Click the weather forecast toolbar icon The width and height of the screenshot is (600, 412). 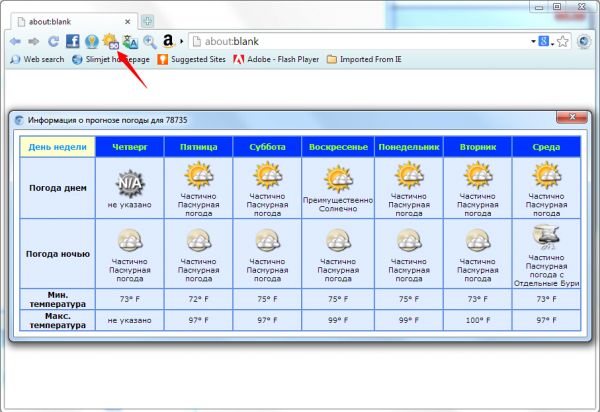[111, 41]
